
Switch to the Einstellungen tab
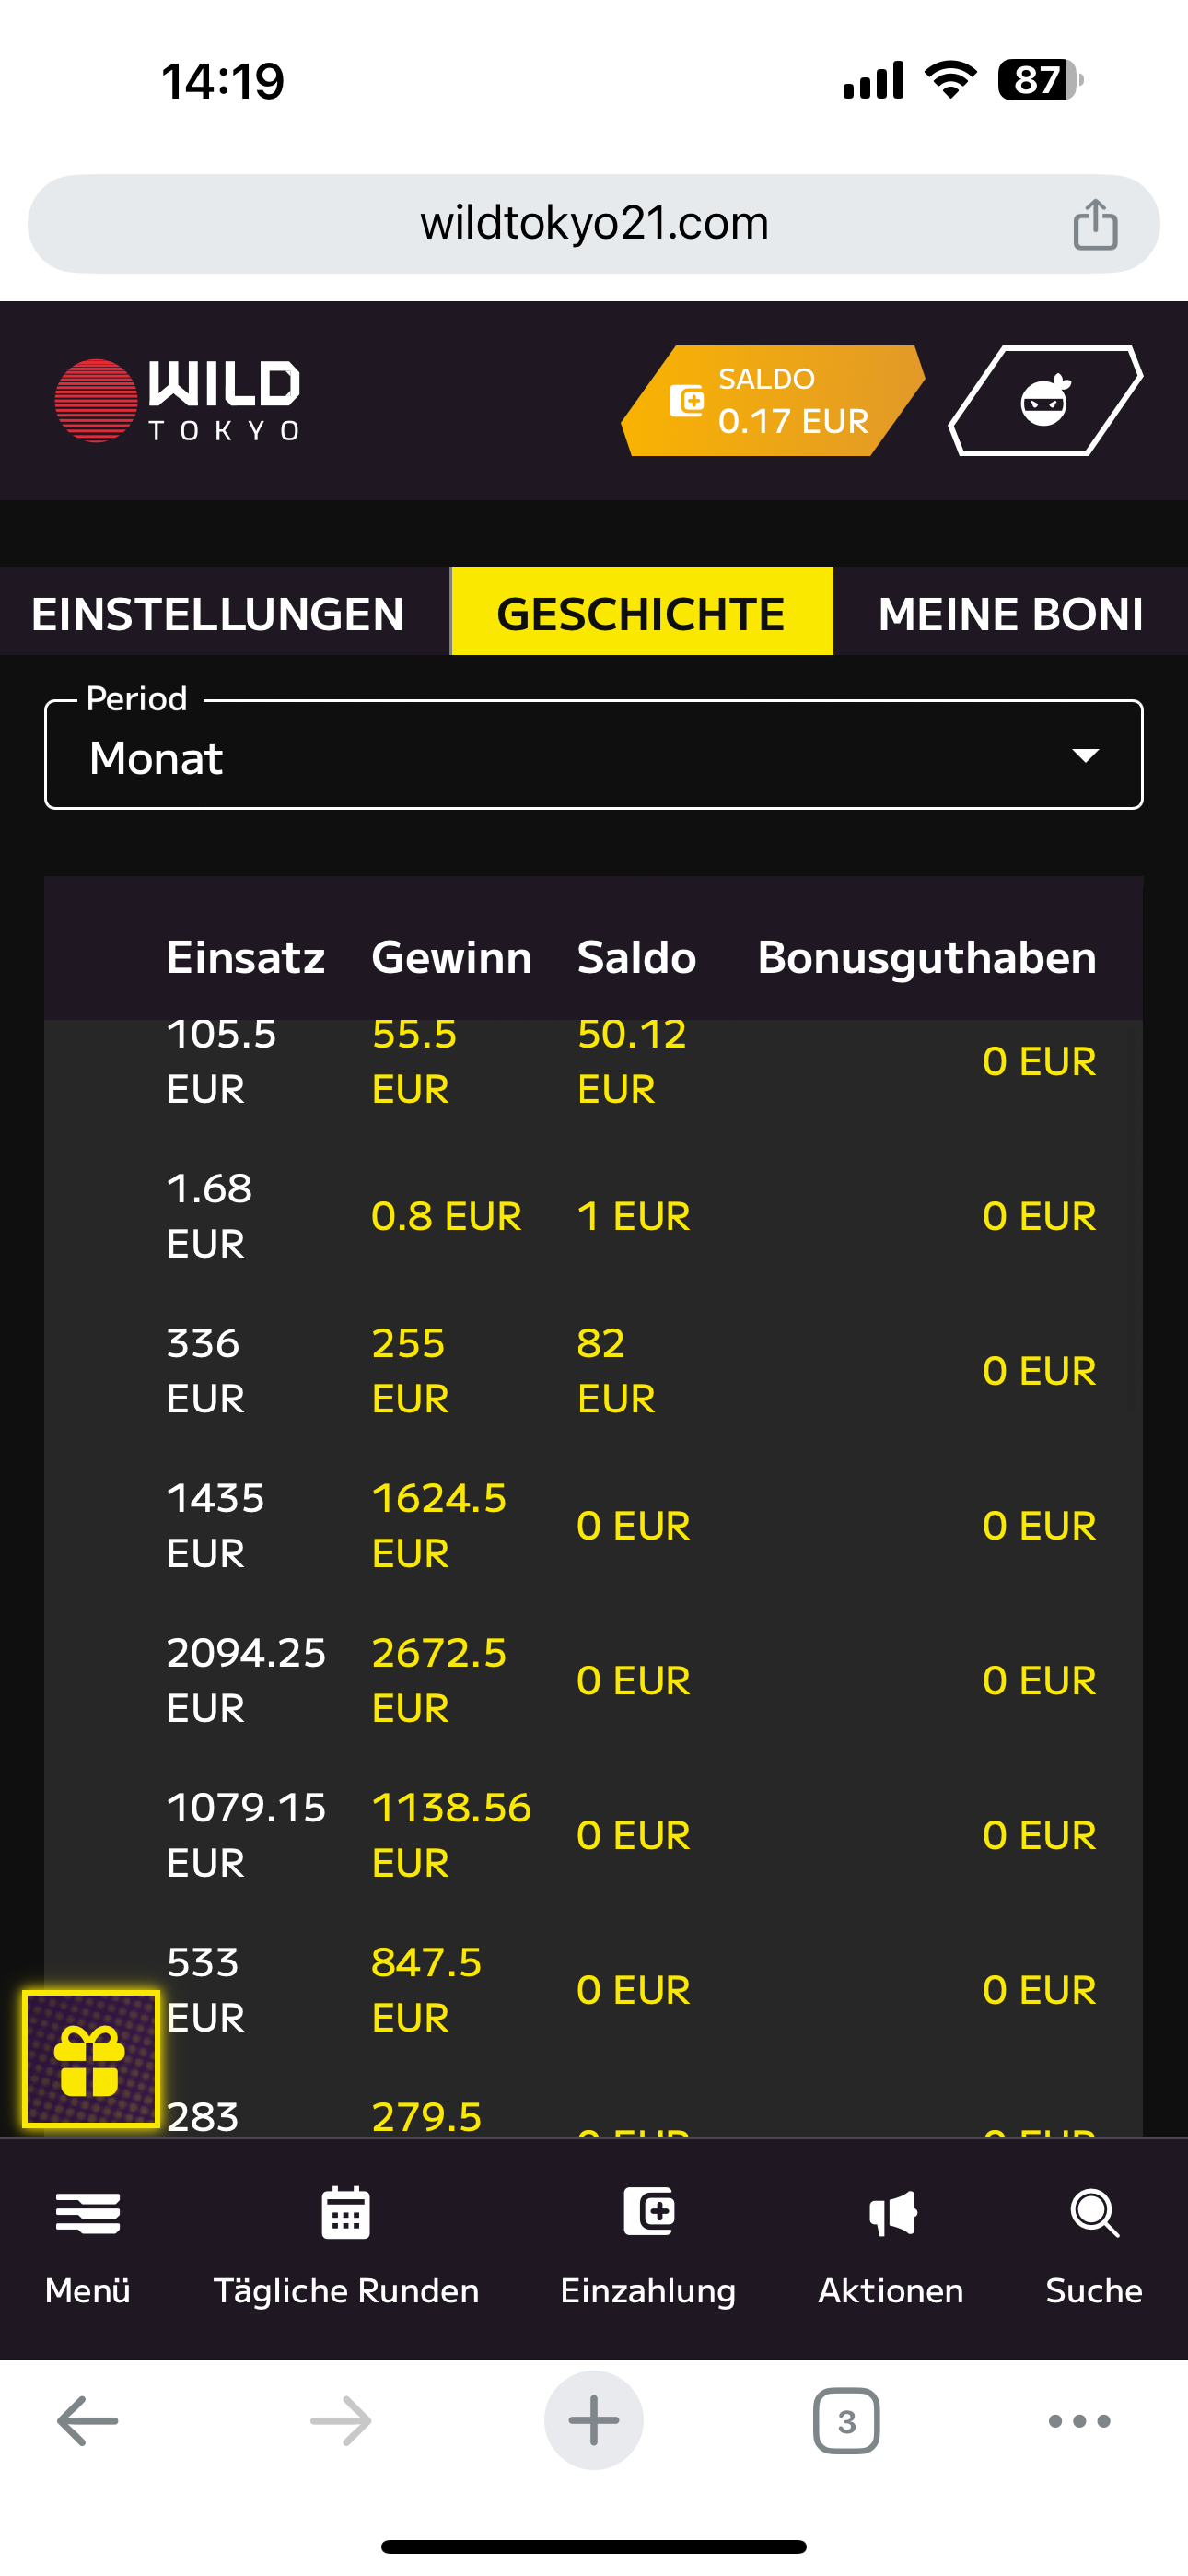(x=218, y=613)
